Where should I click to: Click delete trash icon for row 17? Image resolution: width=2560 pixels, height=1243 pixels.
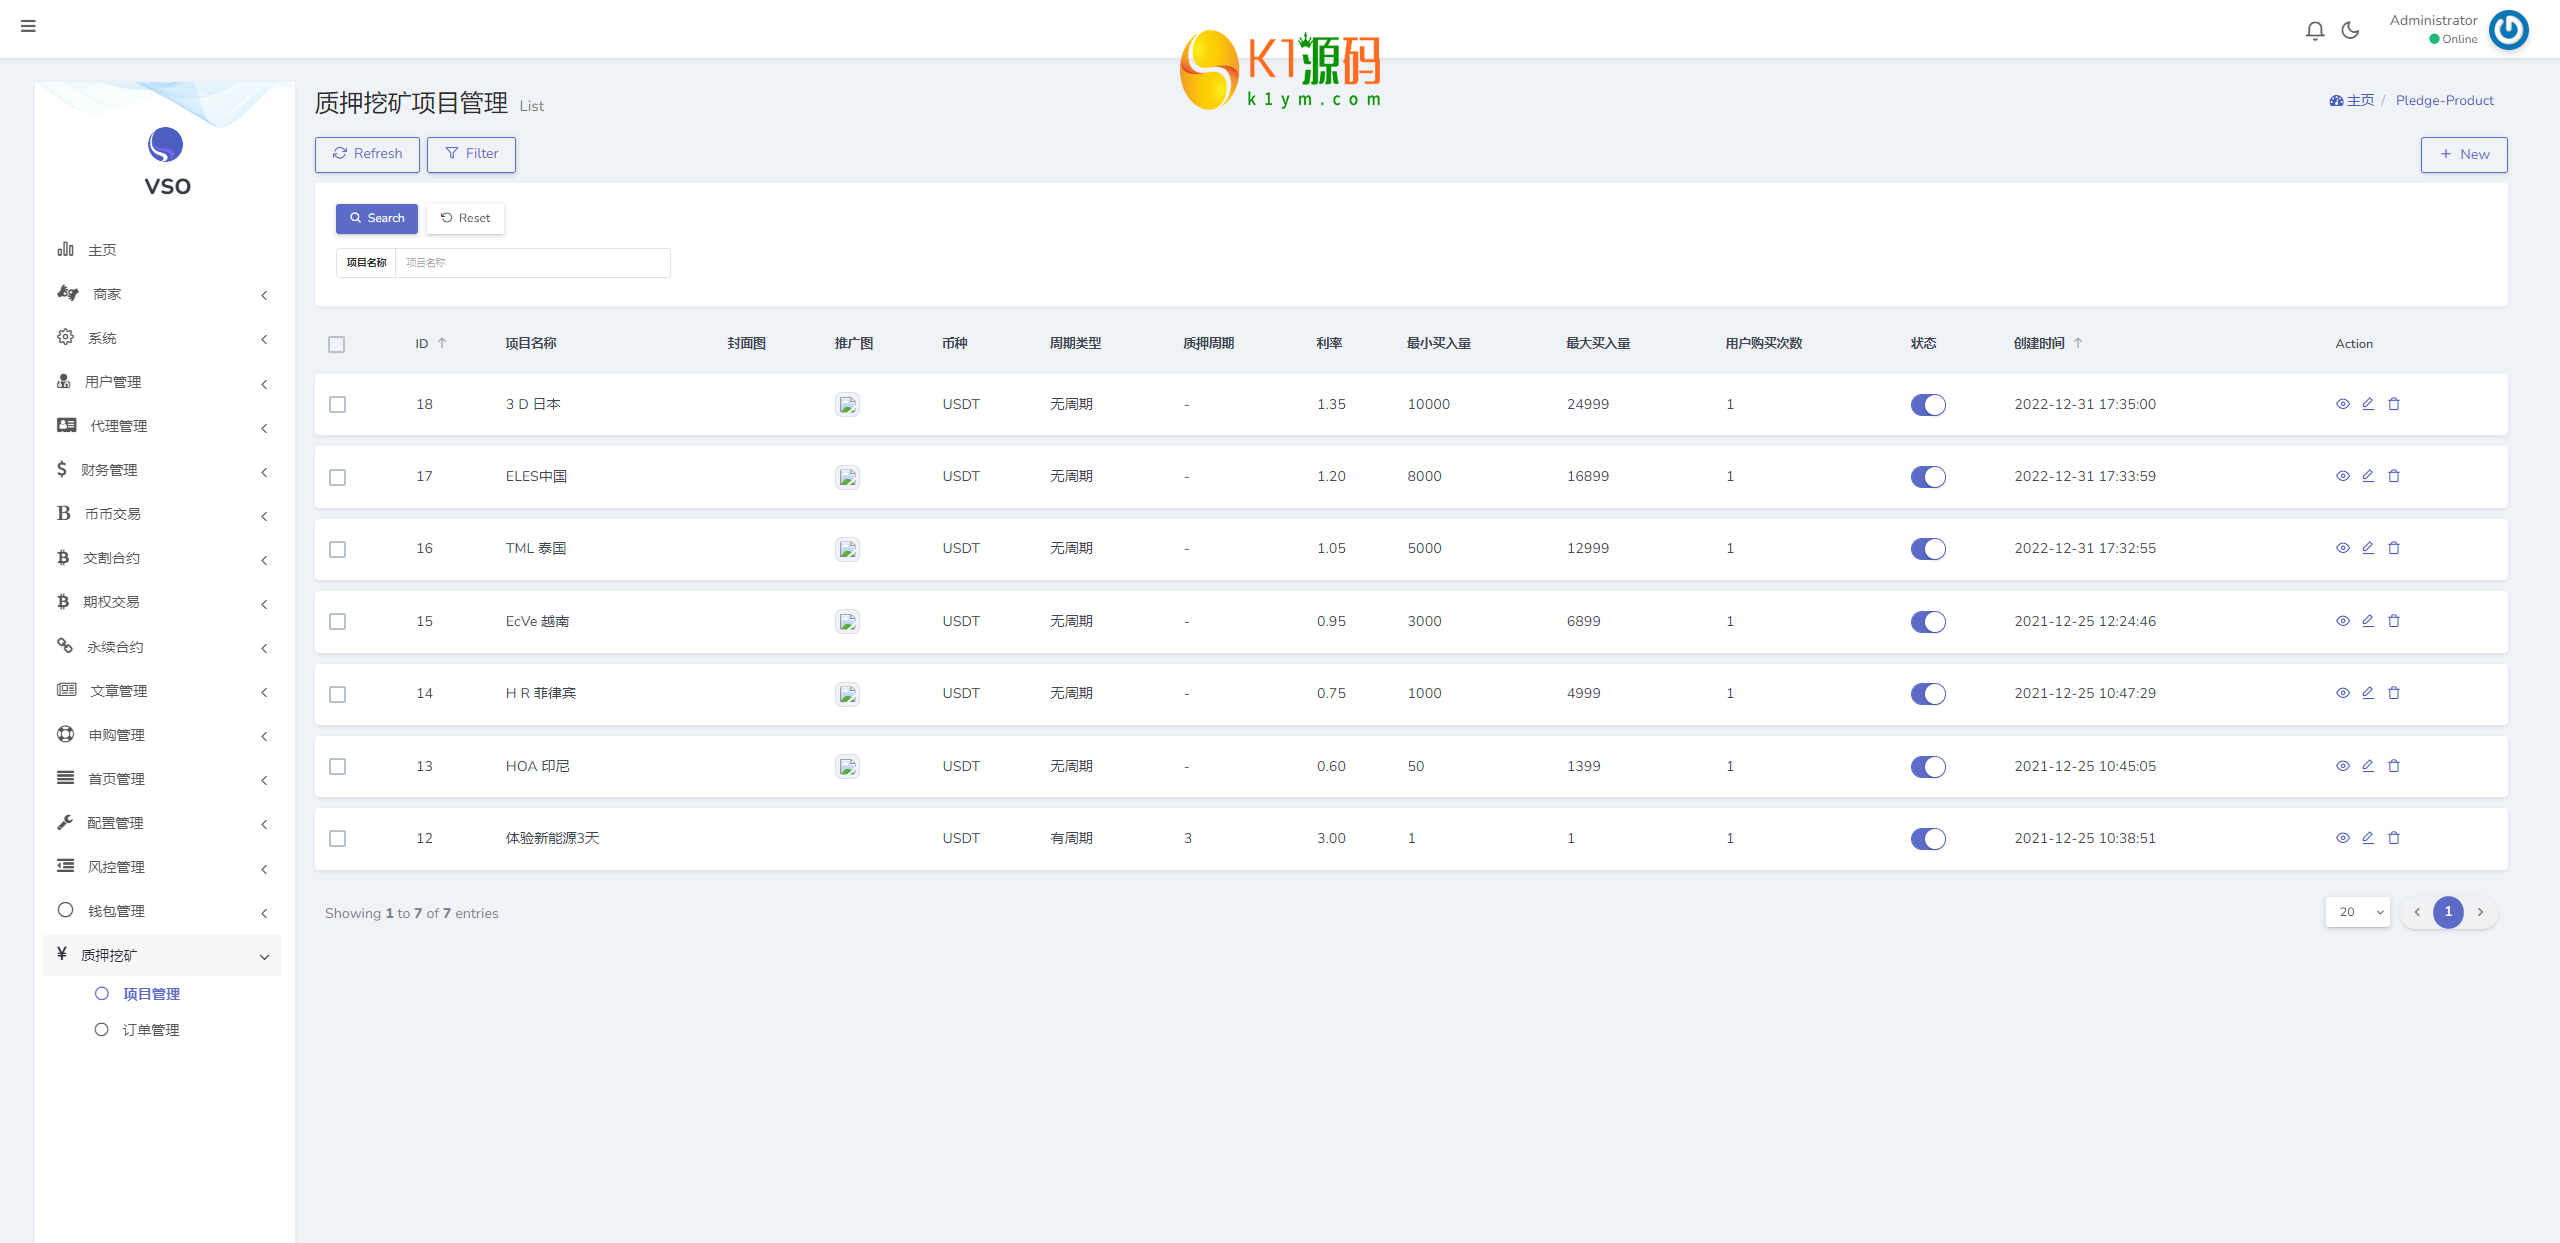coord(2394,476)
